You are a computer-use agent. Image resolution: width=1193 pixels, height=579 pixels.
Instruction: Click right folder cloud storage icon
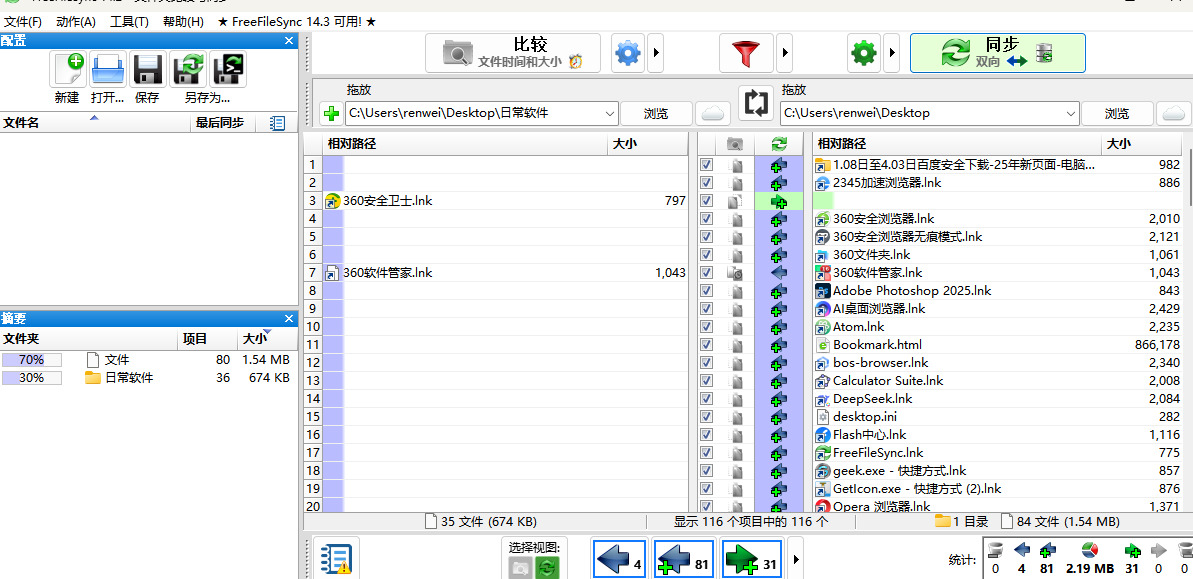[x=1174, y=114]
